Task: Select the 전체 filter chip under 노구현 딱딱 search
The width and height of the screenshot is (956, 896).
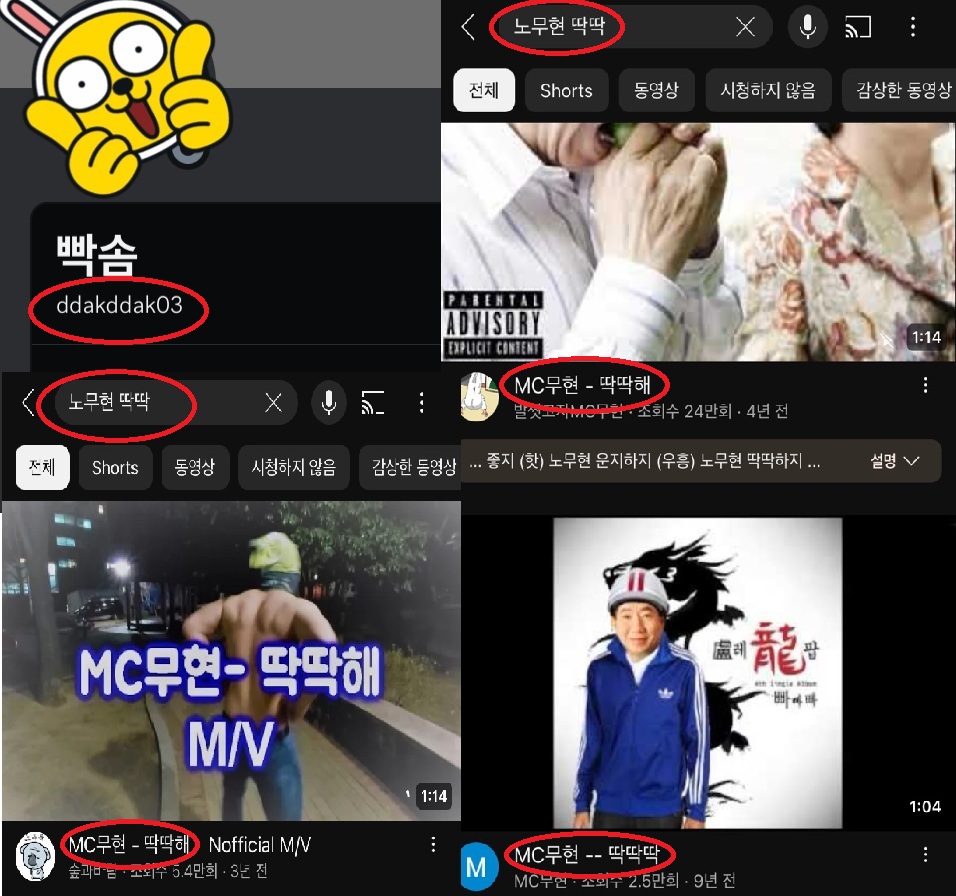Action: pos(42,468)
